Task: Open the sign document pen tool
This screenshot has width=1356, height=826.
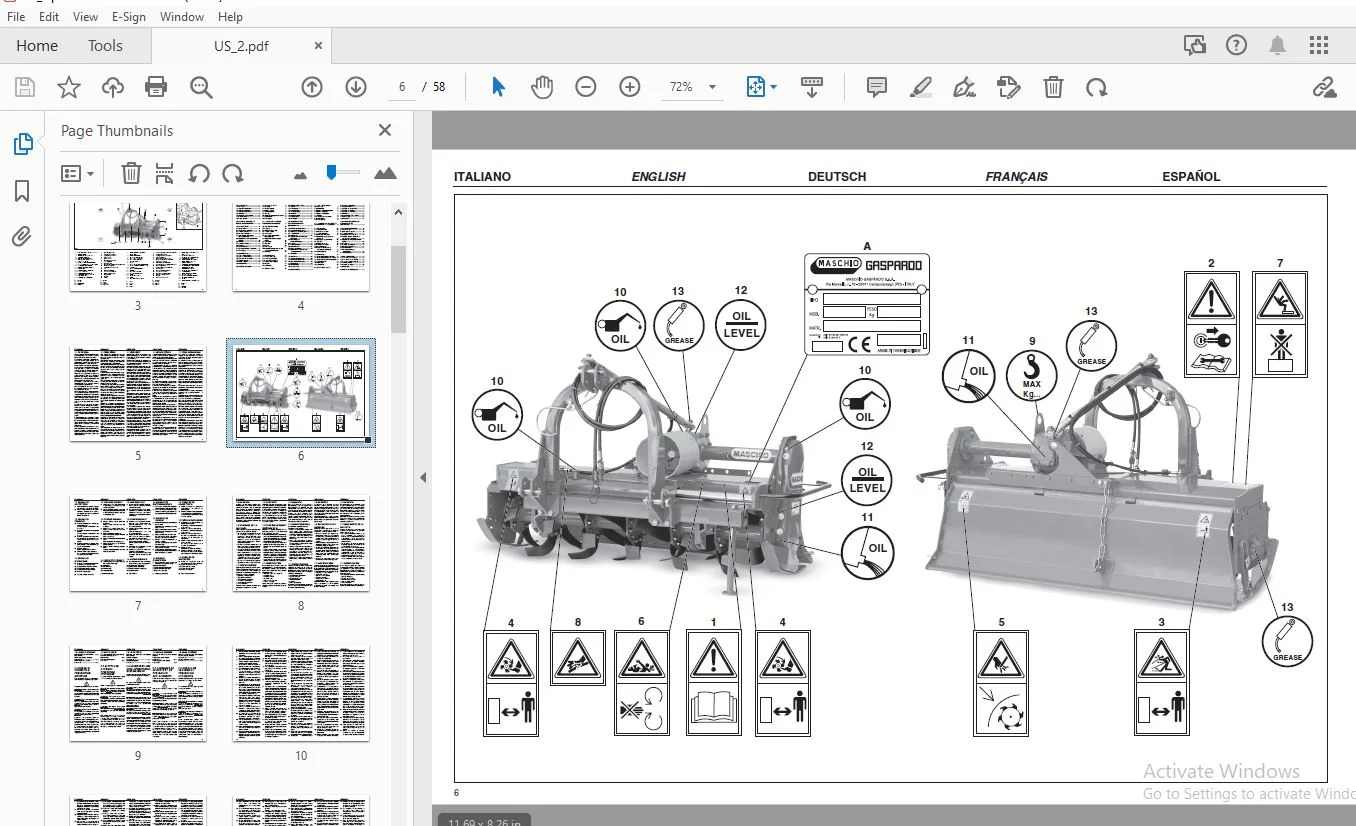Action: [x=965, y=87]
